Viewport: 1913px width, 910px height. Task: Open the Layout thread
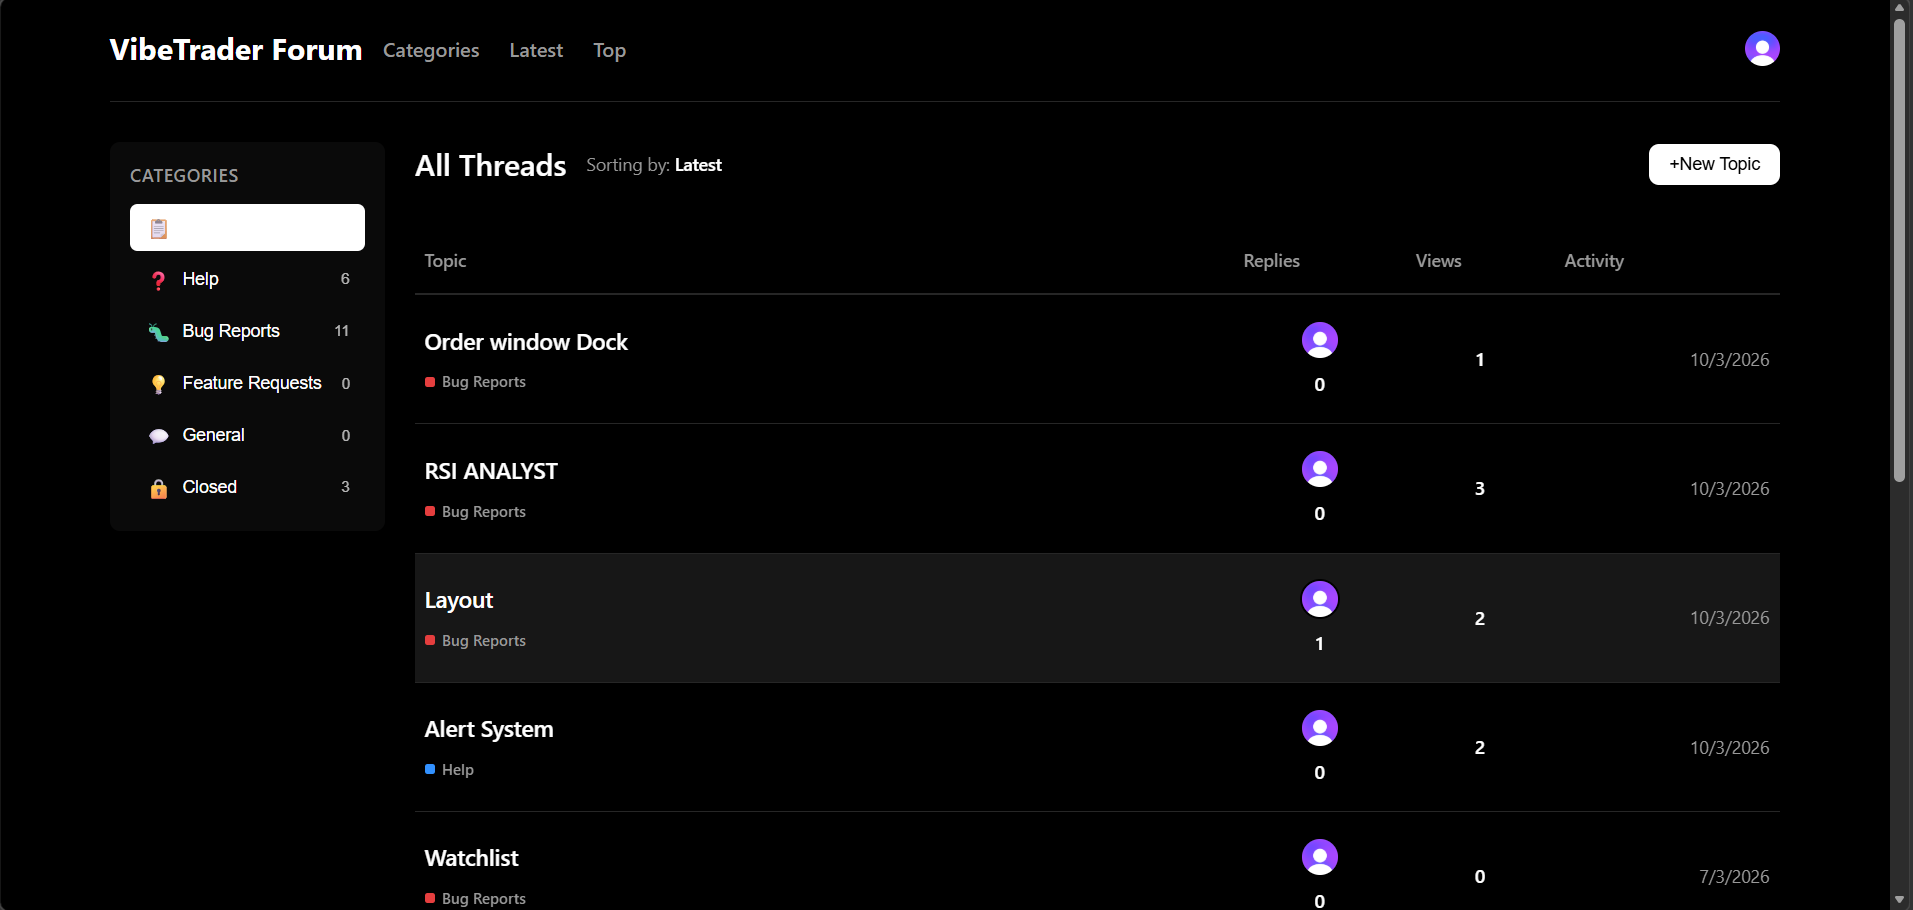coord(459,601)
